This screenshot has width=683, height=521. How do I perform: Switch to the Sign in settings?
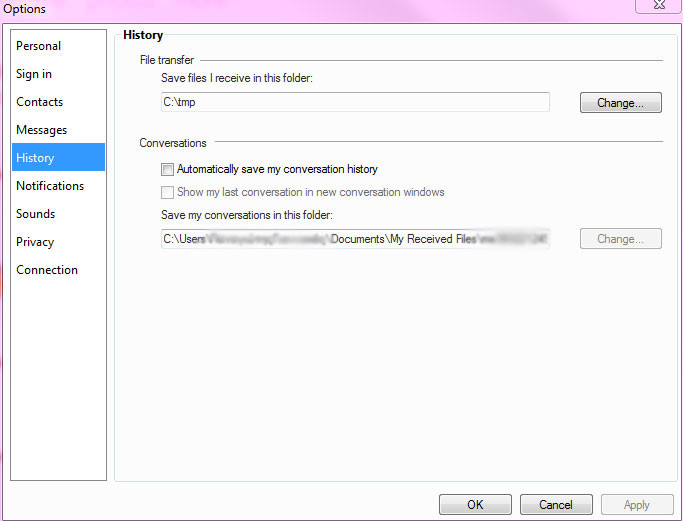click(34, 74)
